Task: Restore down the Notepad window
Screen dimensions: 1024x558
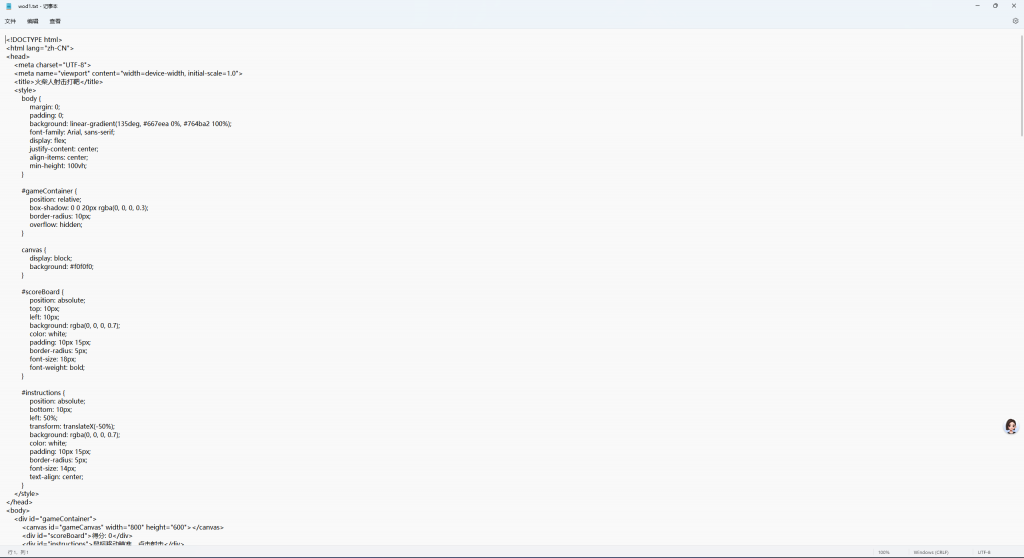Action: [x=995, y=5]
